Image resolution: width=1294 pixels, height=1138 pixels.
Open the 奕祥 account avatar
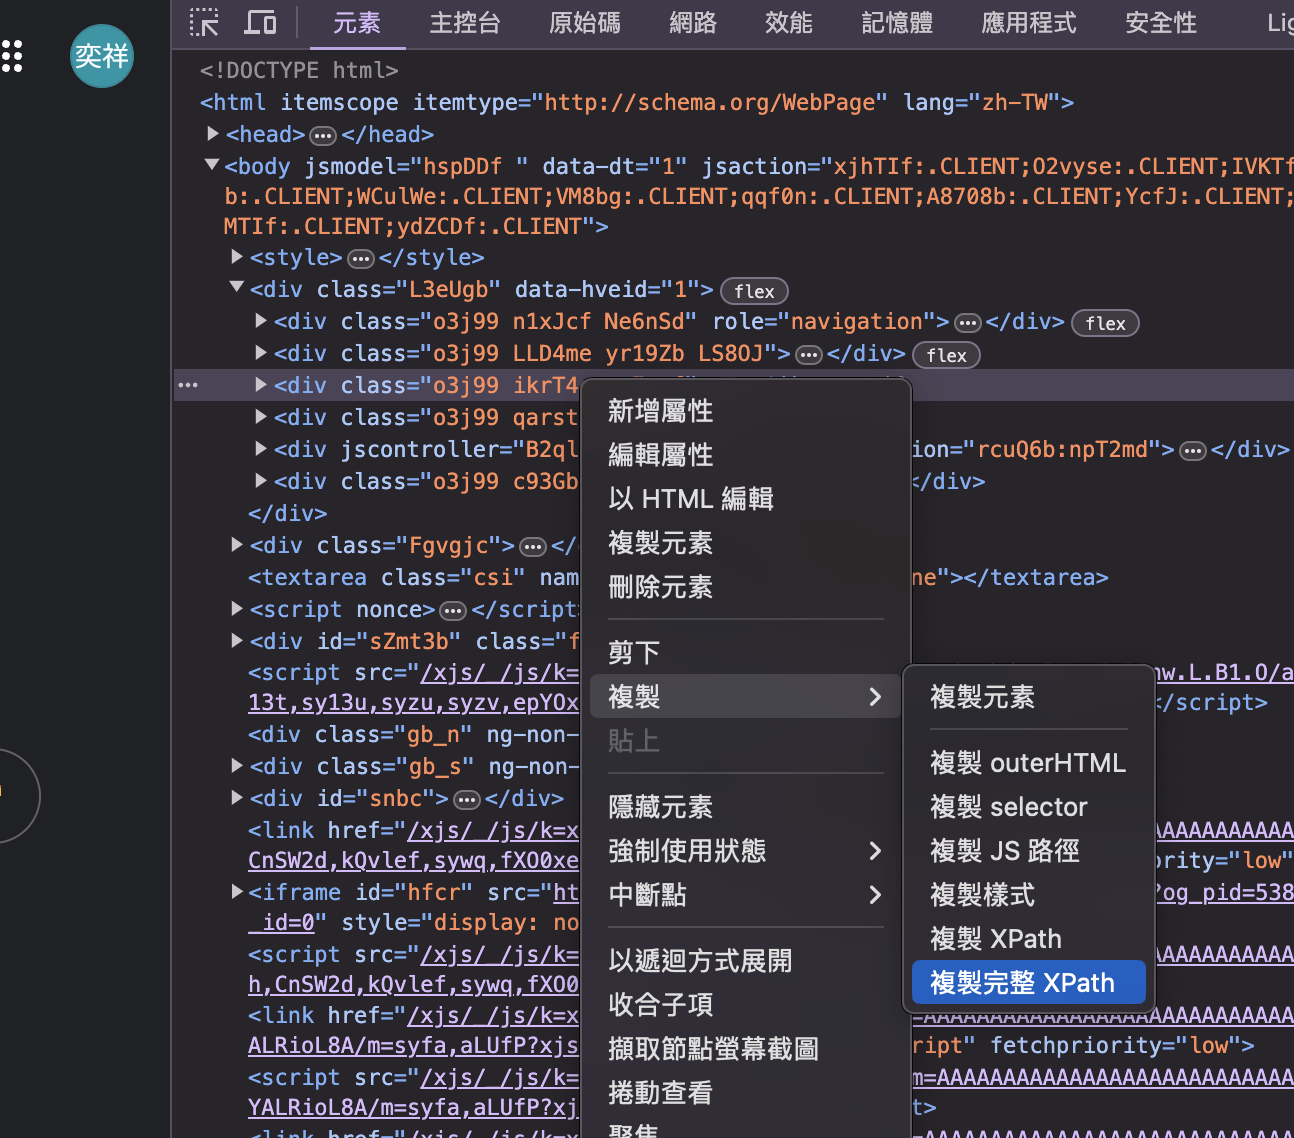pyautogui.click(x=102, y=56)
